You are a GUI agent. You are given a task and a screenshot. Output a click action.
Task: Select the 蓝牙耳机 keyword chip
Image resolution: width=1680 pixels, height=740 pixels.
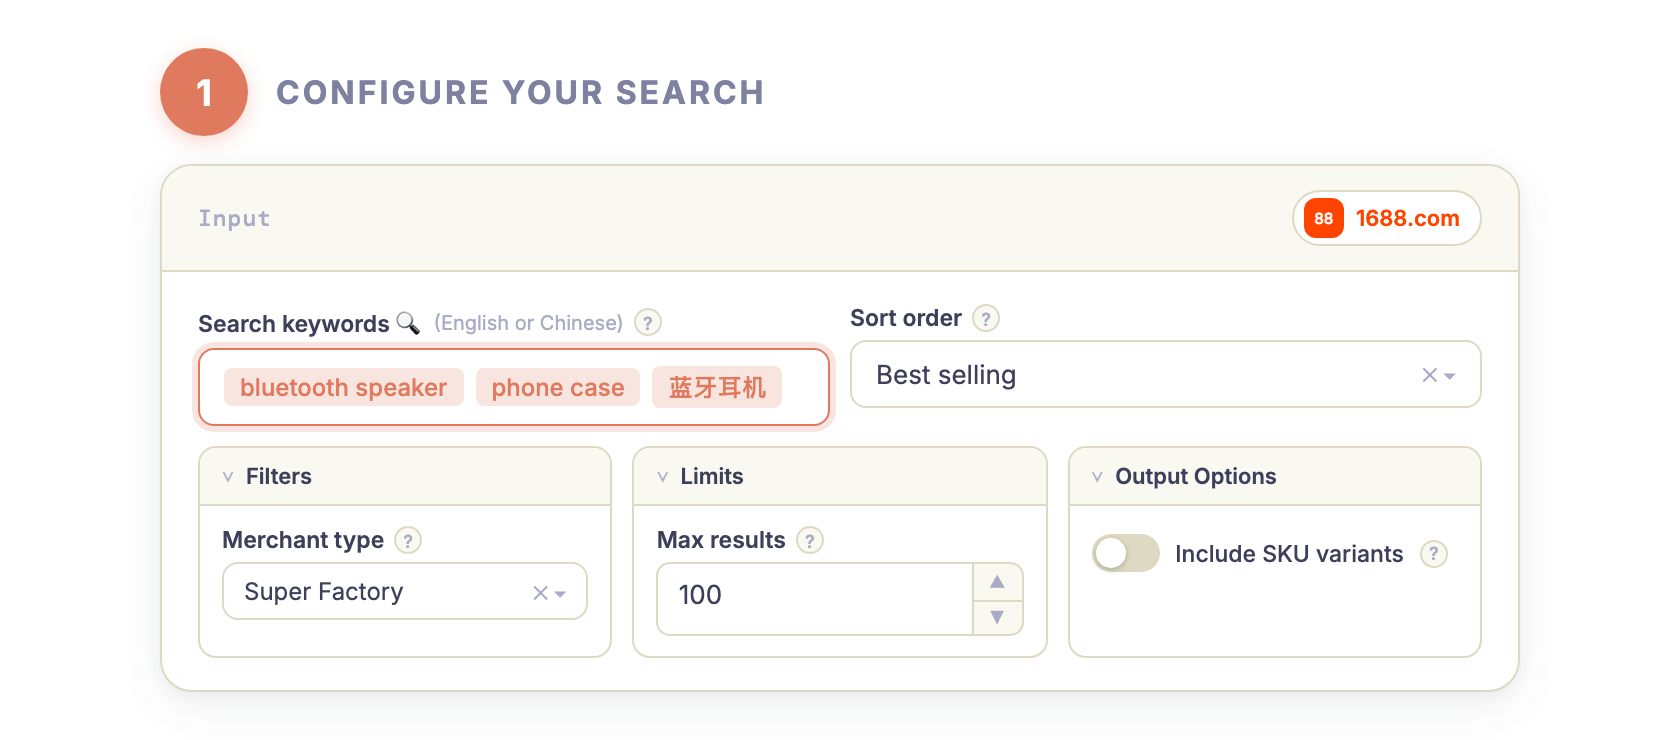pos(717,387)
